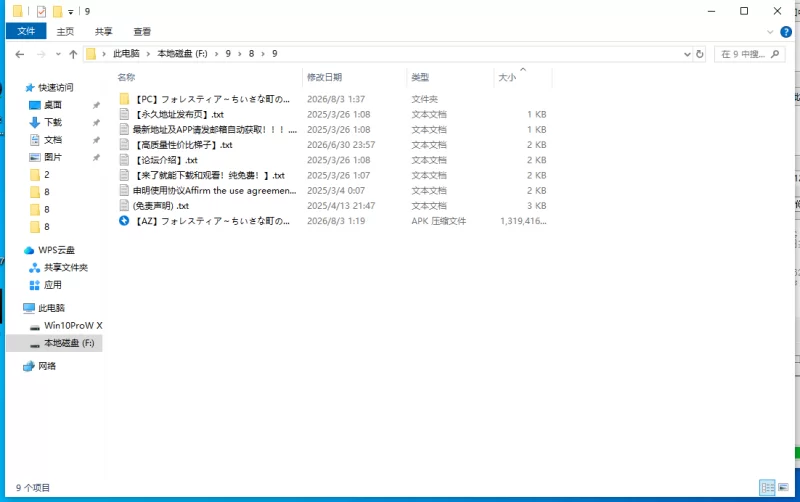This screenshot has width=800, height=502.
Task: Select the 【高质量性价比梯子】.txt file
Action: tap(183, 145)
